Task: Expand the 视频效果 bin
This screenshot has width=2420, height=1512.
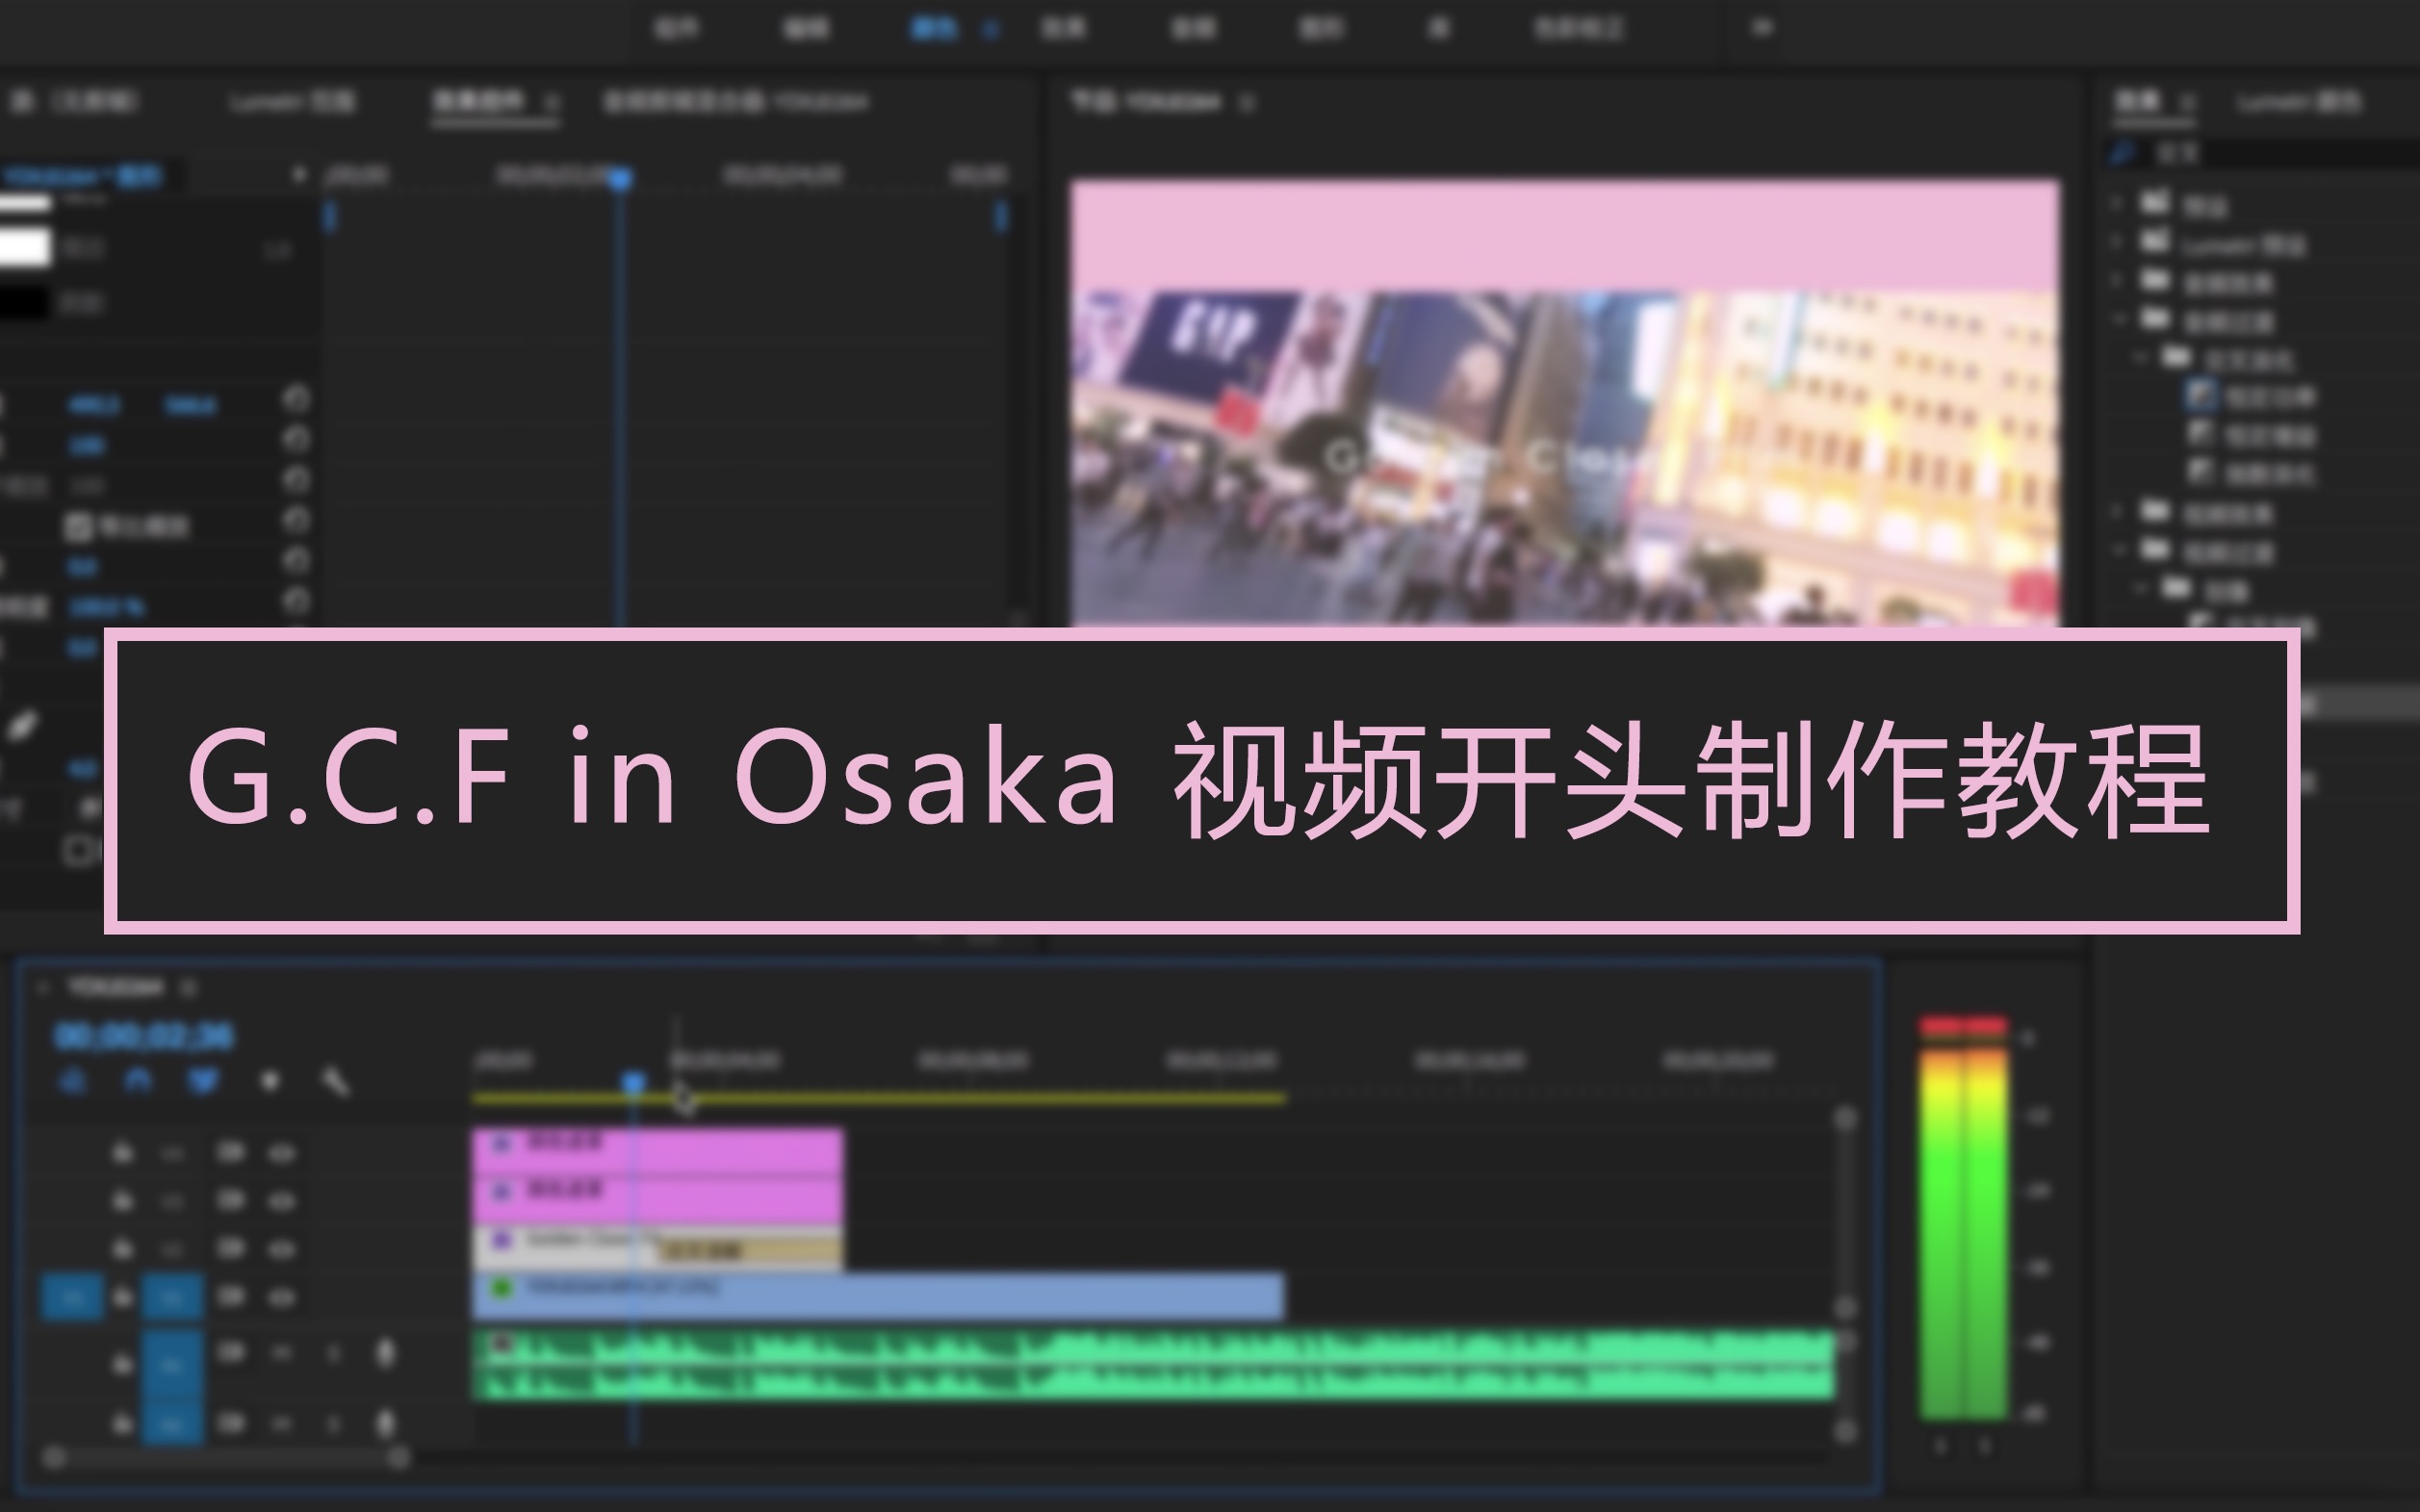Action: [x=2116, y=512]
